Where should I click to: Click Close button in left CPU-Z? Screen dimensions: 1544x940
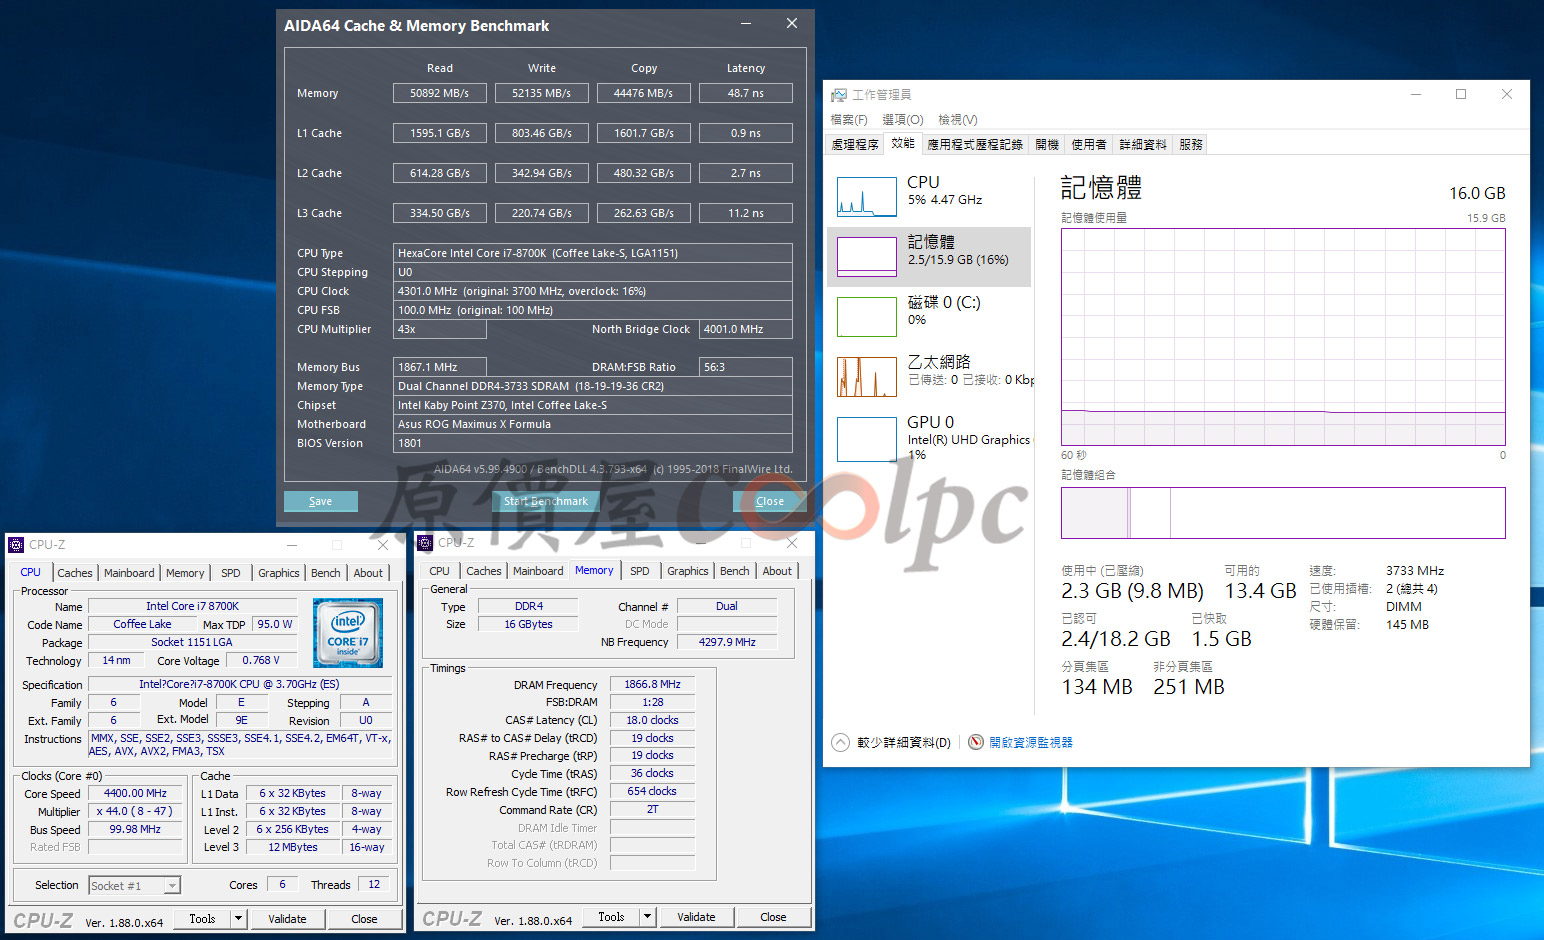365,918
